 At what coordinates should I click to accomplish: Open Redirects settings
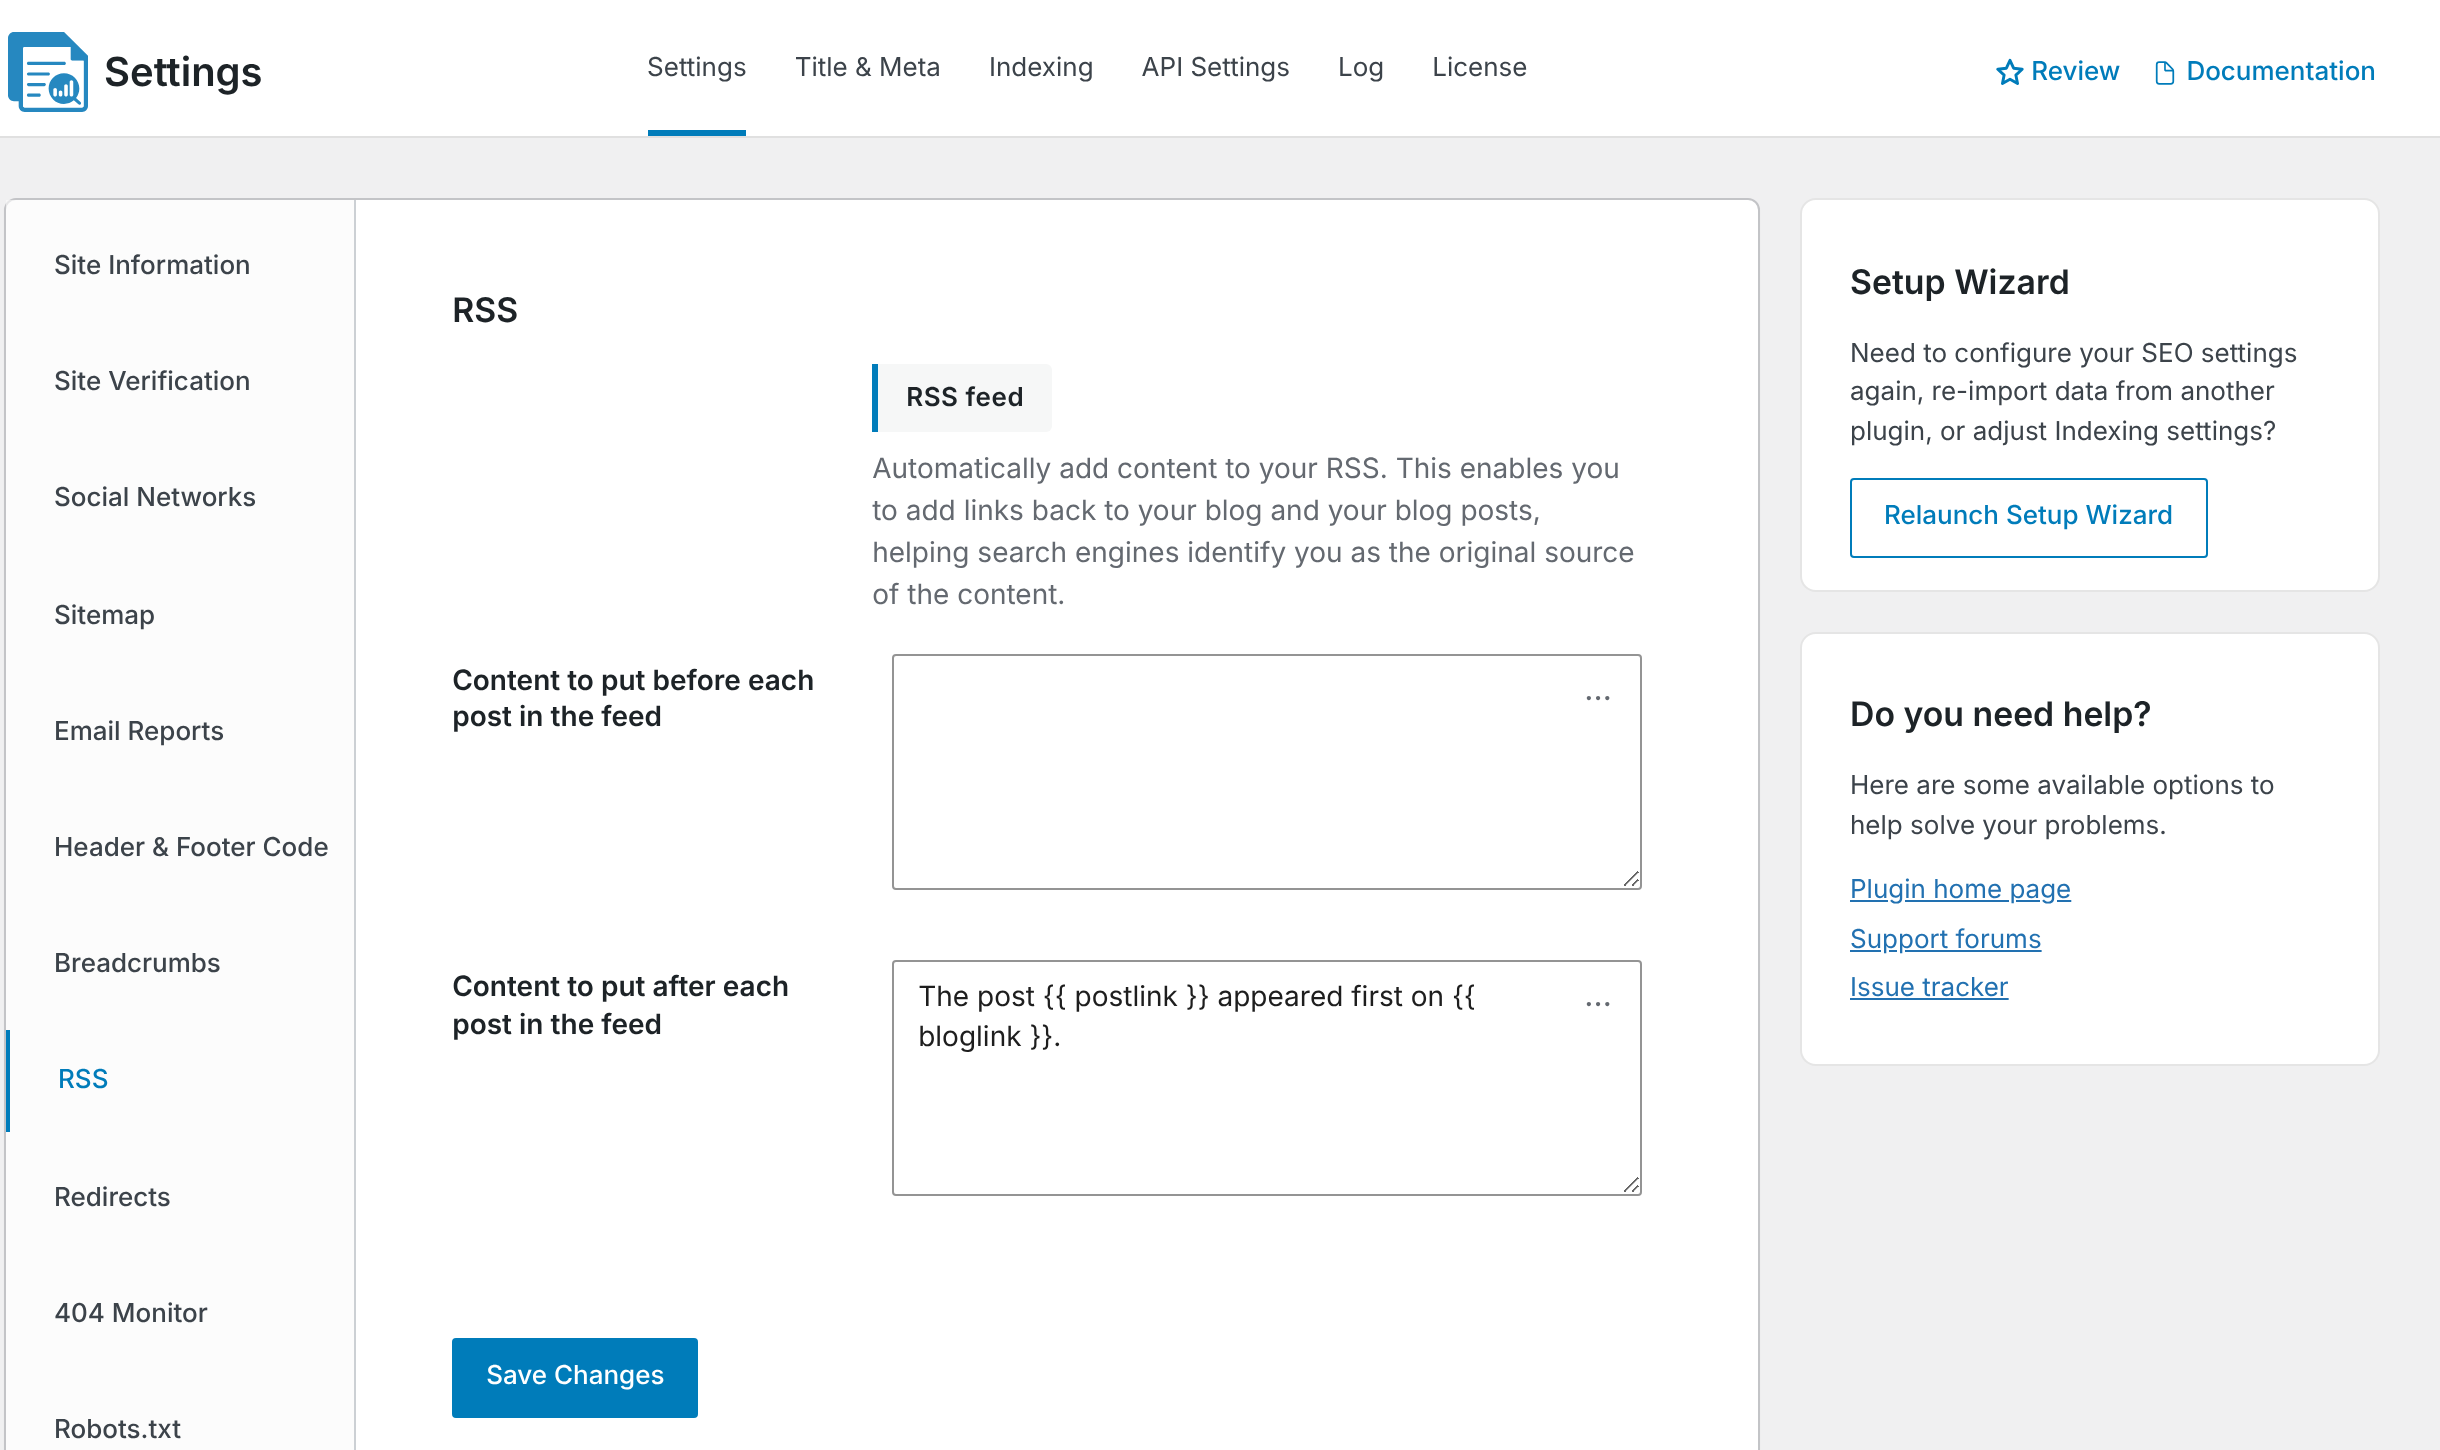click(112, 1197)
